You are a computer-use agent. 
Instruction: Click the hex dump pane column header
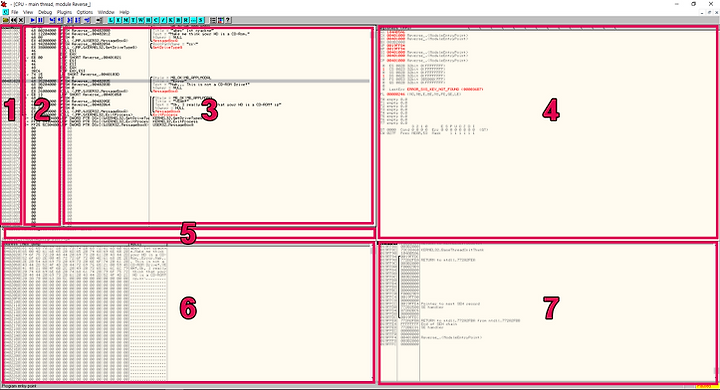pyautogui.click(x=187, y=244)
